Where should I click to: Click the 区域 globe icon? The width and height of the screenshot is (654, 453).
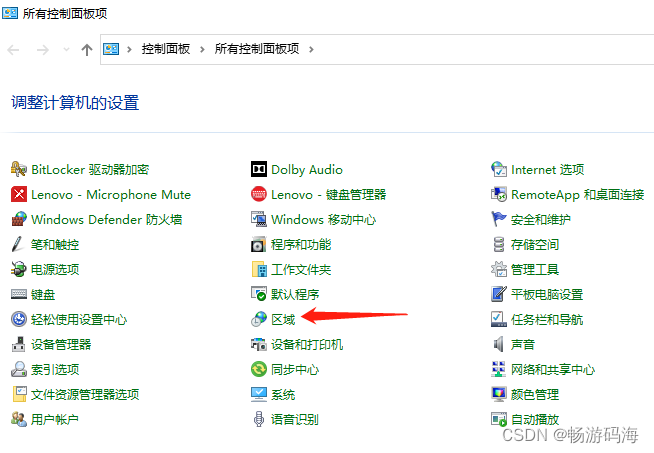pos(259,320)
